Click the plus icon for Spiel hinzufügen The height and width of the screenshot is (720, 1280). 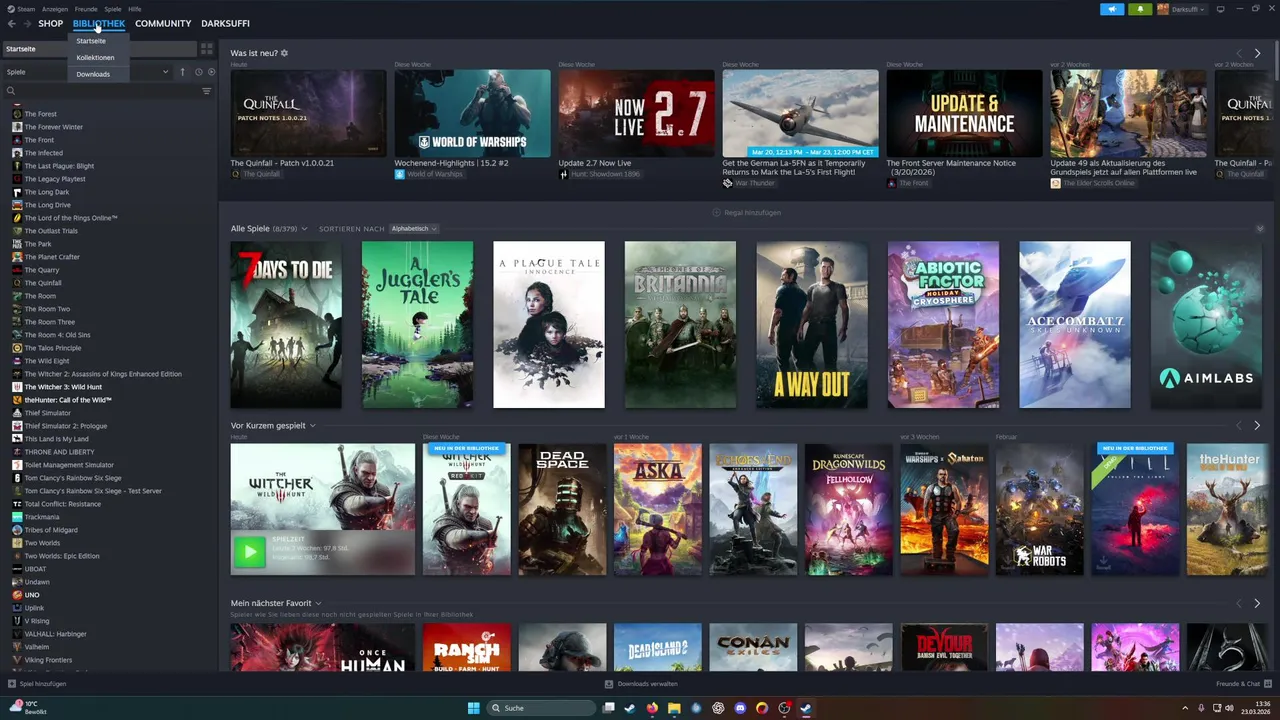click(x=11, y=684)
